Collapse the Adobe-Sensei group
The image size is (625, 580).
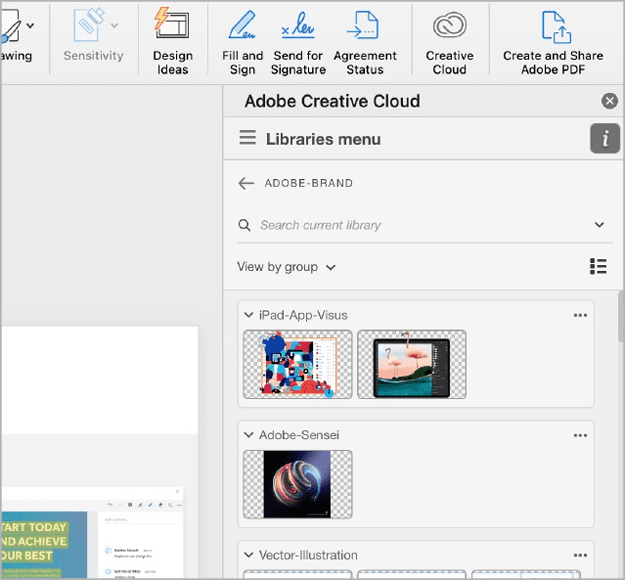pos(249,435)
